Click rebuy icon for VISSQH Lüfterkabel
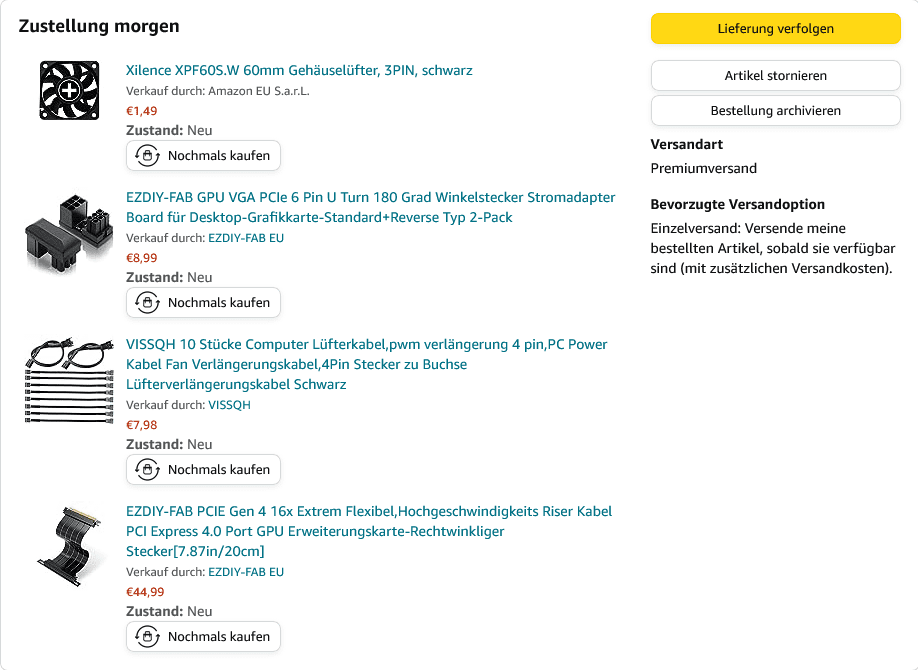Viewport: 918px width, 670px height. point(148,470)
